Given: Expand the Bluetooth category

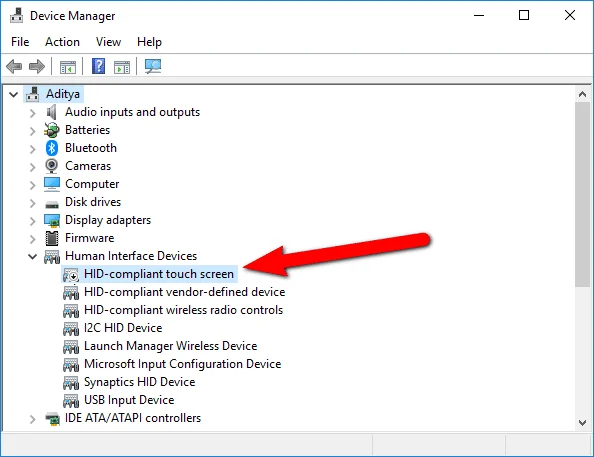Looking at the screenshot, I should [33, 149].
